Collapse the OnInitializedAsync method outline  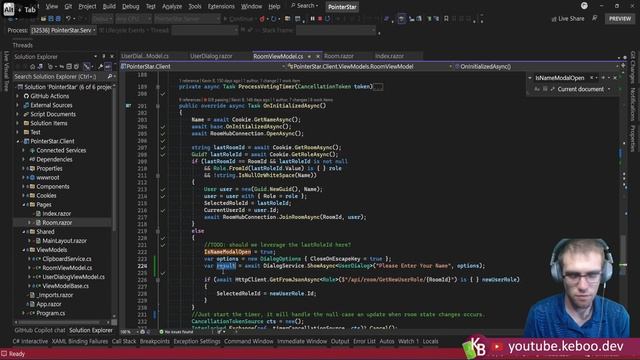pyautogui.click(x=158, y=106)
